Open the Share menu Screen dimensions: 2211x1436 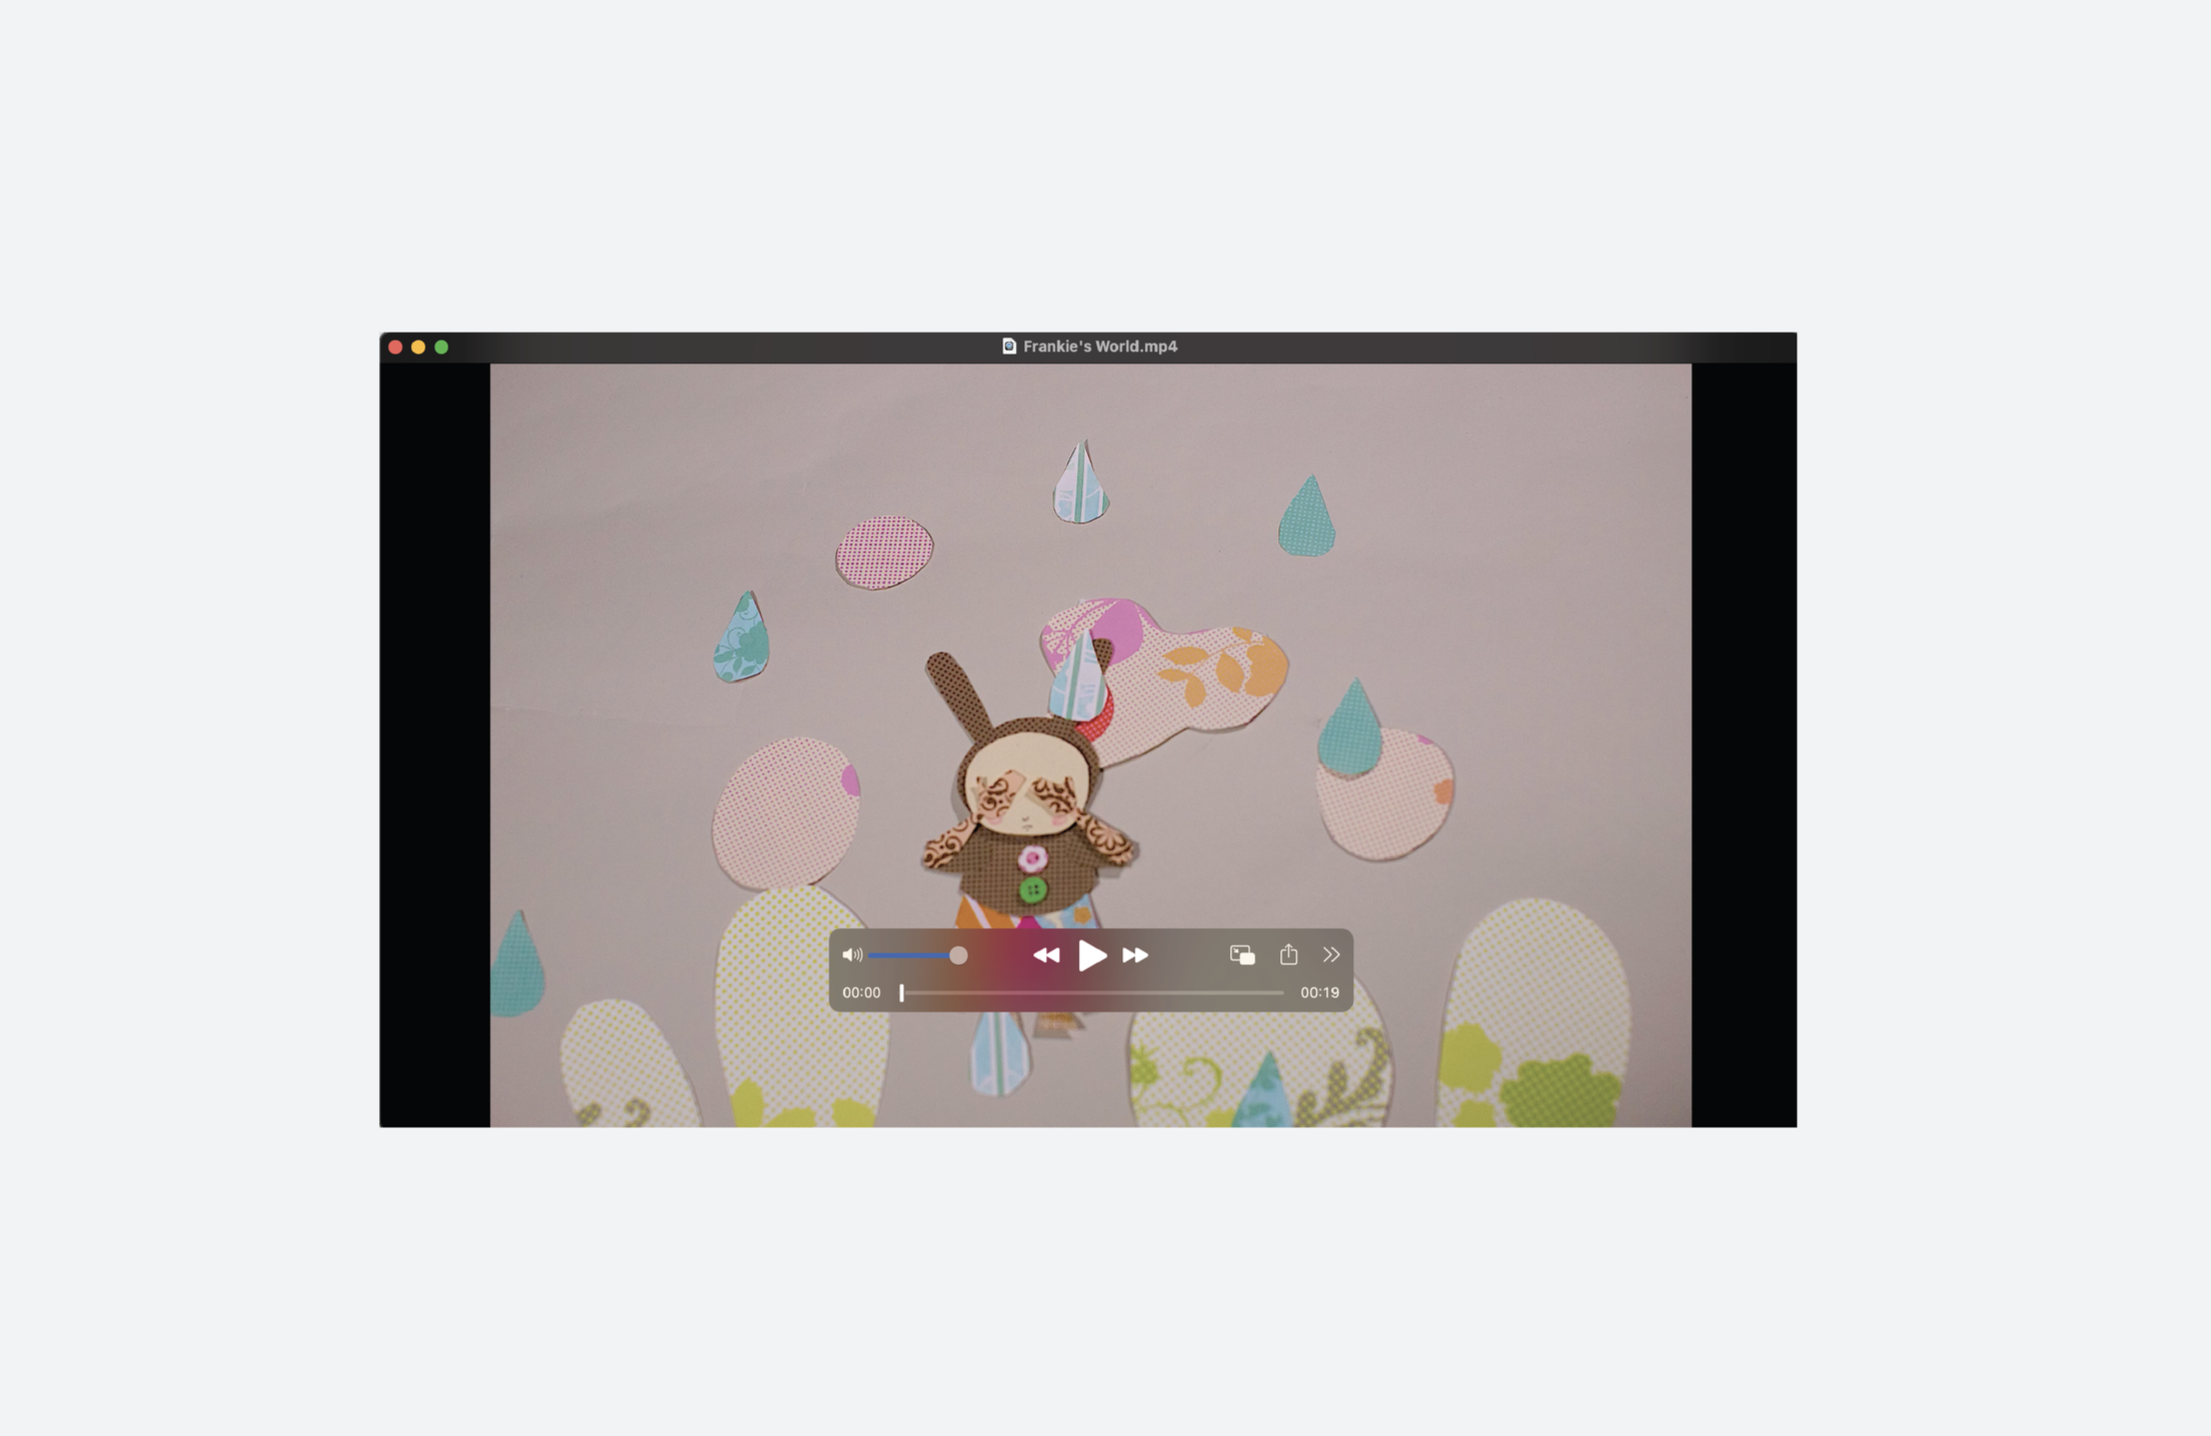coord(1289,955)
